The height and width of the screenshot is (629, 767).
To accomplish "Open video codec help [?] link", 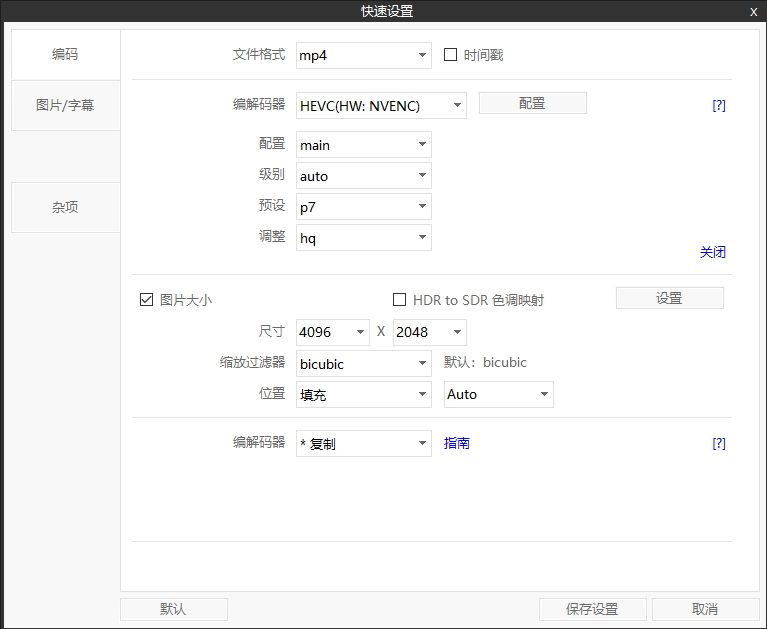I will pyautogui.click(x=719, y=105).
